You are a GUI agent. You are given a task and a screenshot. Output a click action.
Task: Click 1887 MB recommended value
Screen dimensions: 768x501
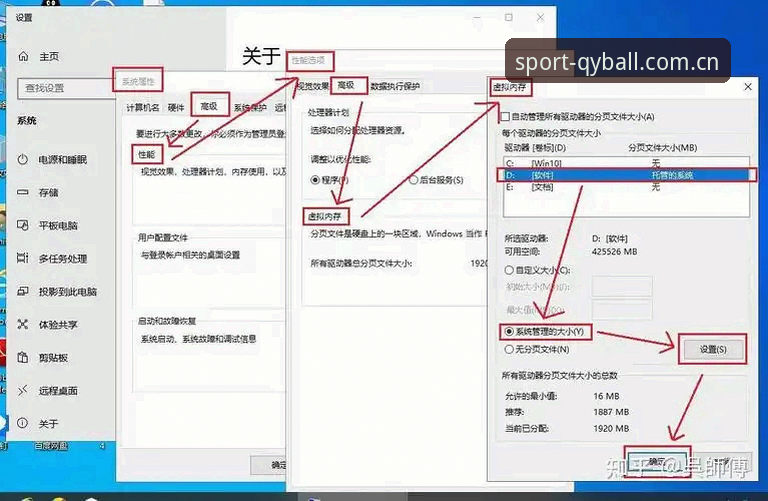pyautogui.click(x=611, y=412)
